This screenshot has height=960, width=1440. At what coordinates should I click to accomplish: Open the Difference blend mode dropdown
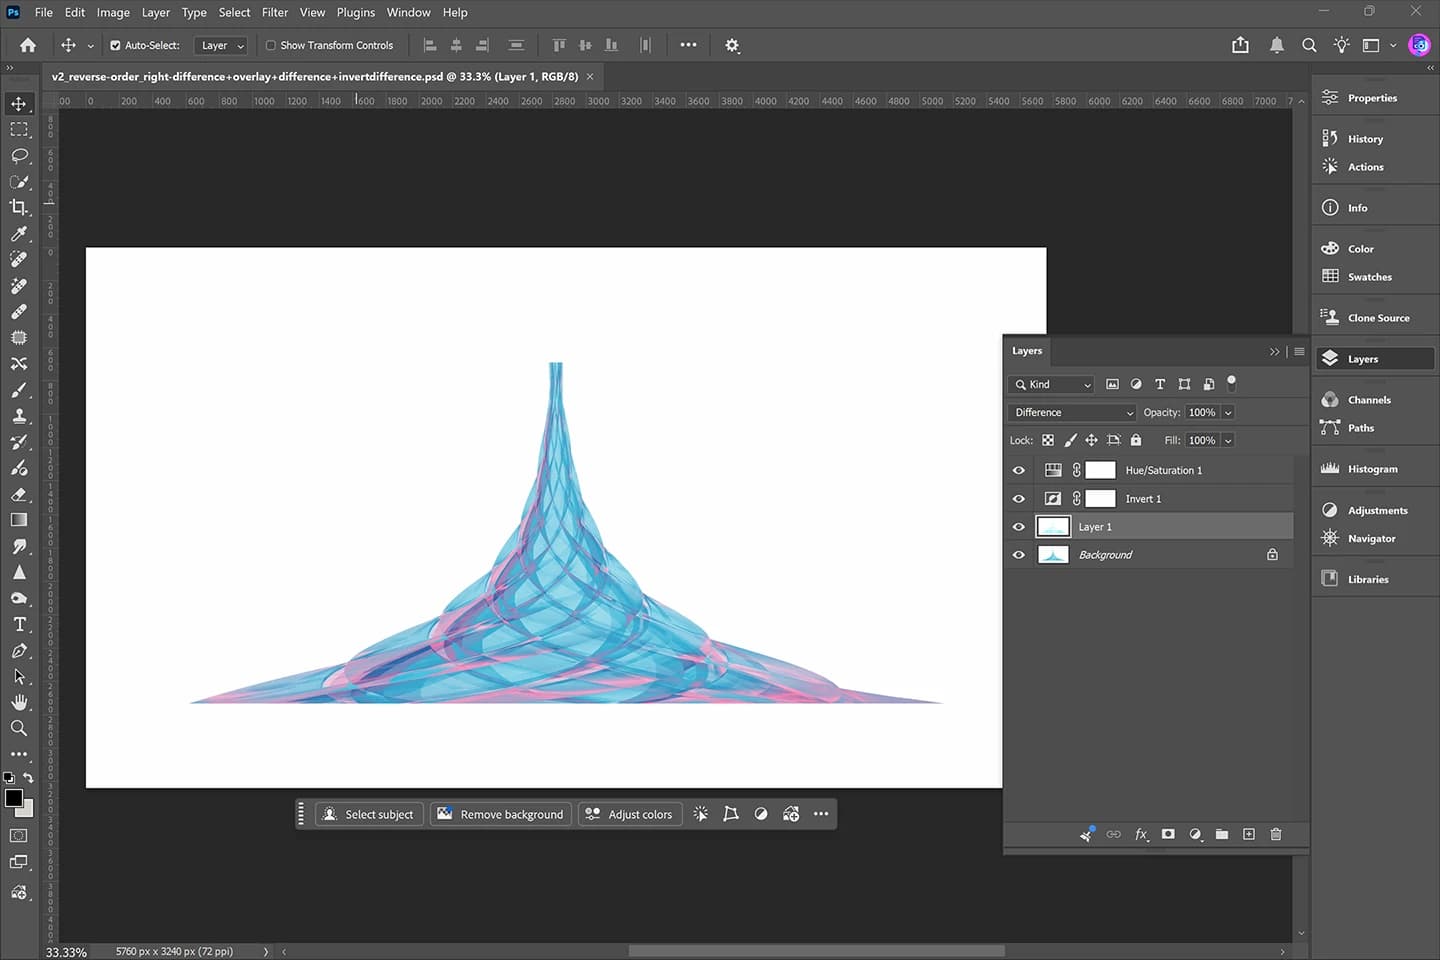click(x=1073, y=412)
